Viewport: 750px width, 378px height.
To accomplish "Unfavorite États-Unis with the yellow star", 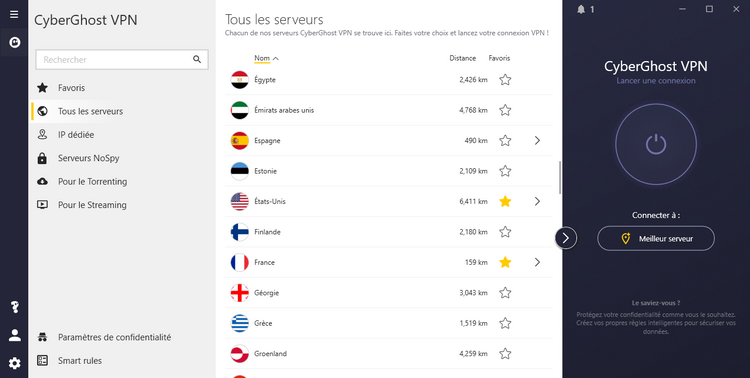I will pyautogui.click(x=505, y=201).
